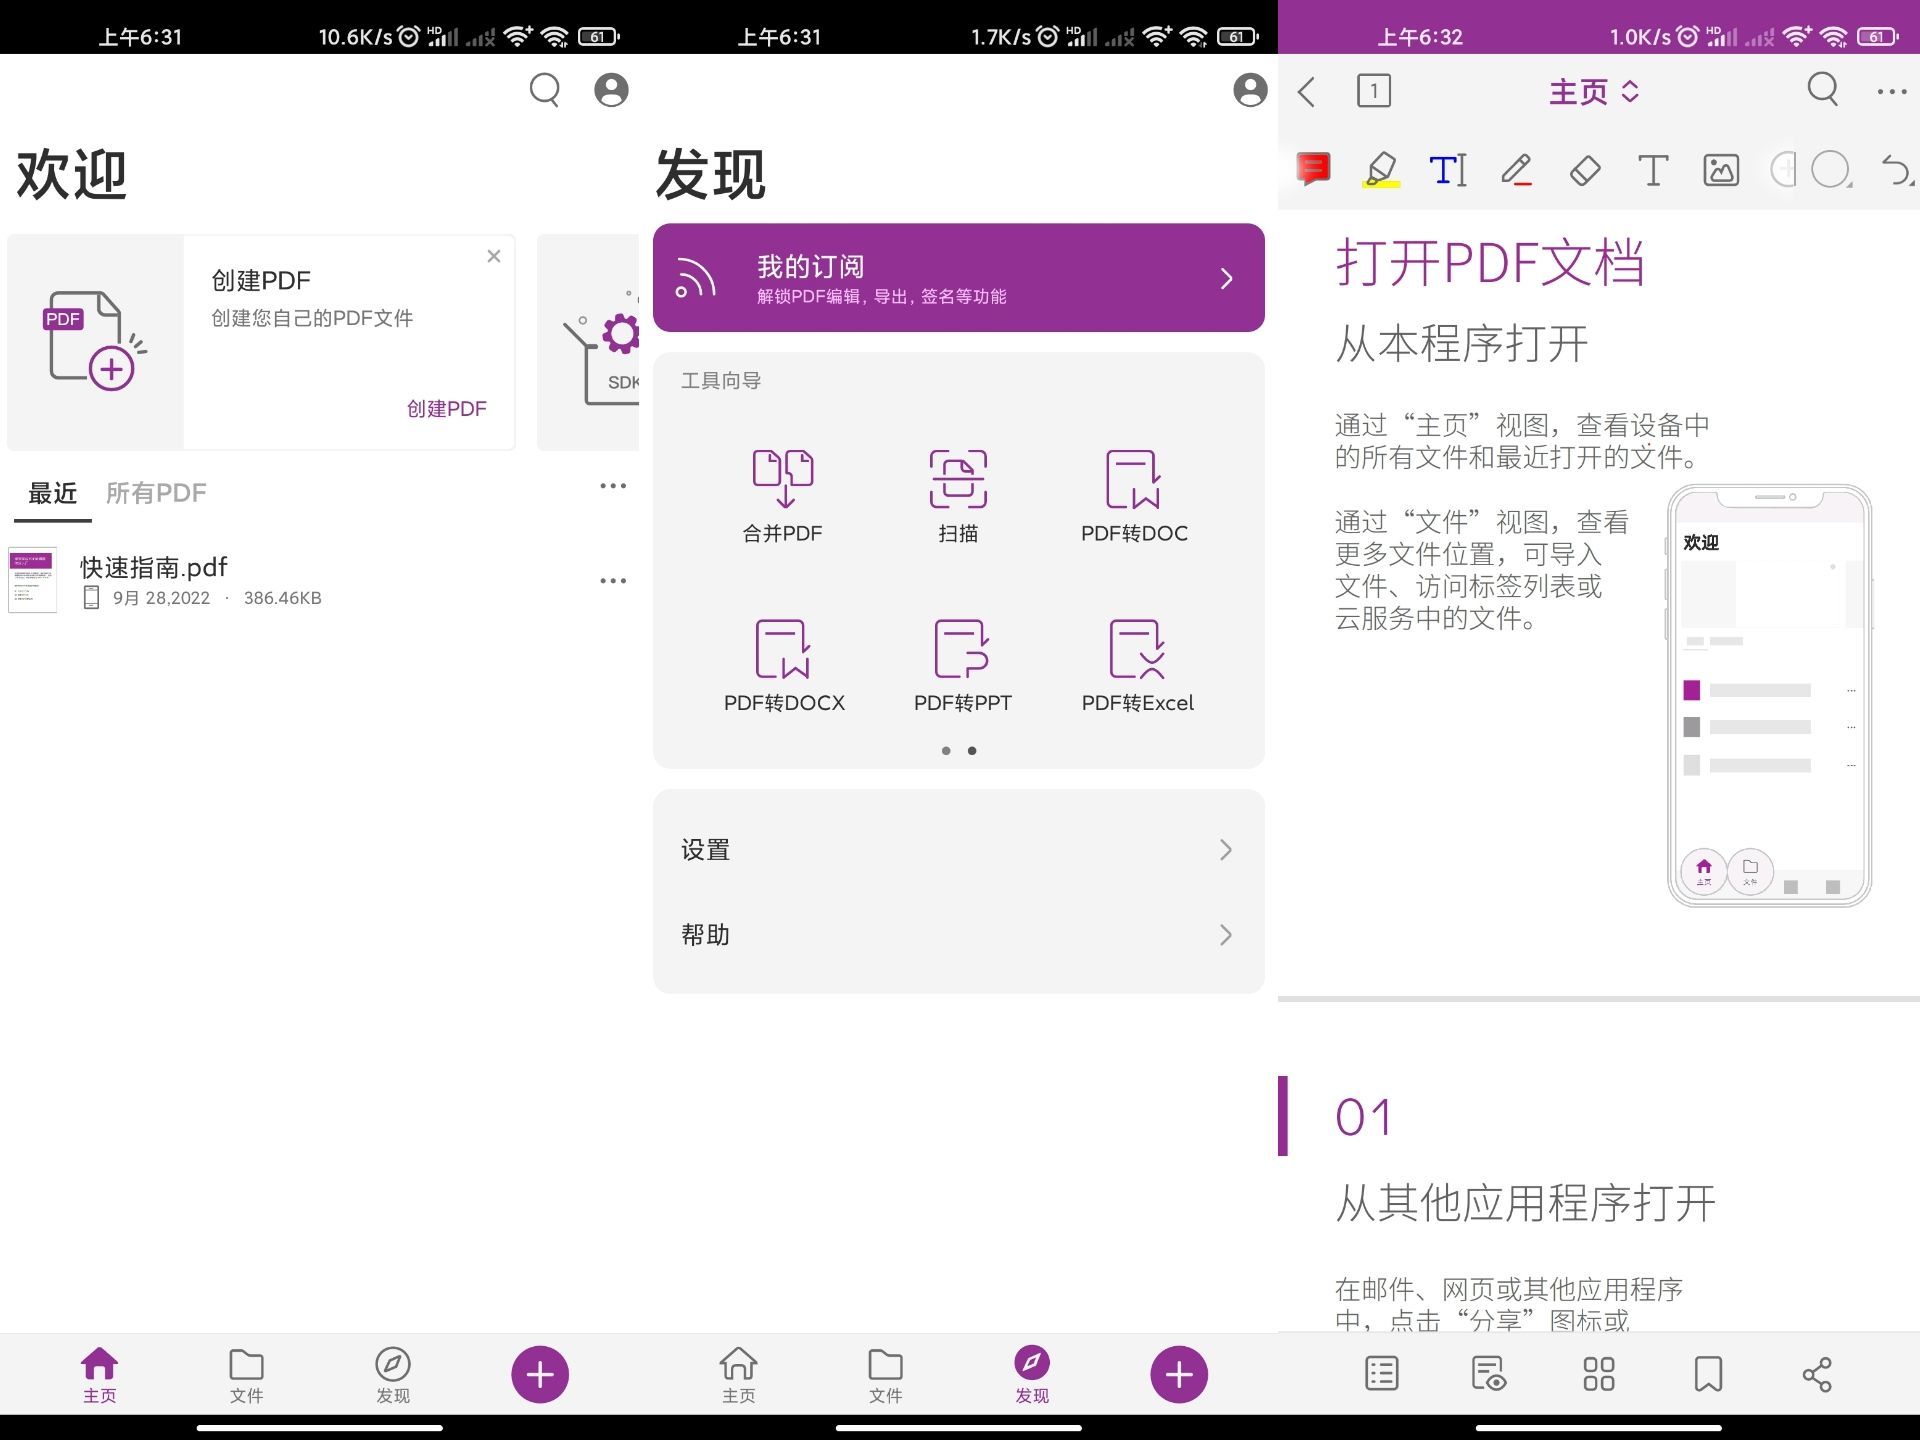This screenshot has width=1920, height=1440.
Task: Open the document outline icon
Action: (x=1381, y=1374)
